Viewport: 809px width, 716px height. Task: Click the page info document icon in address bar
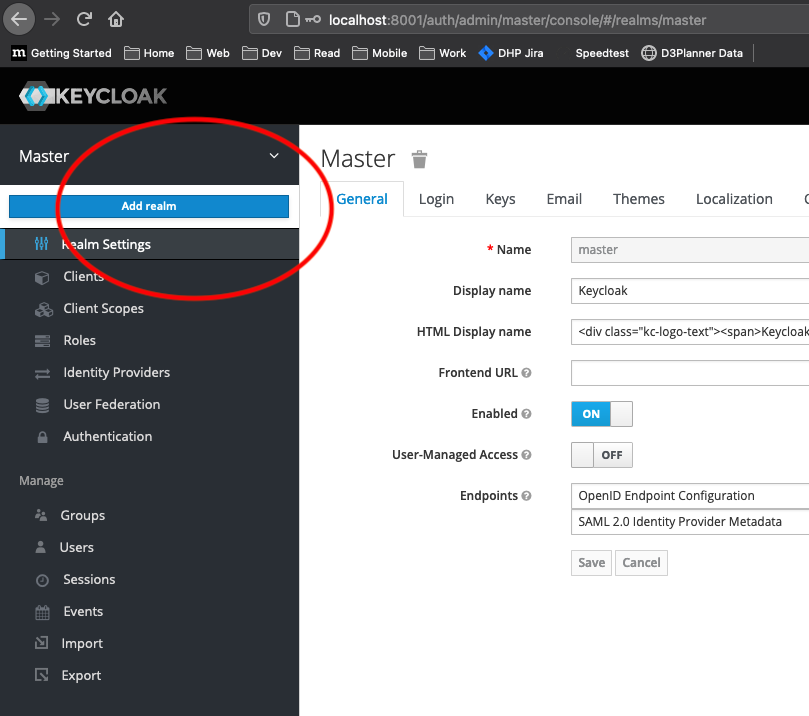[x=293, y=20]
